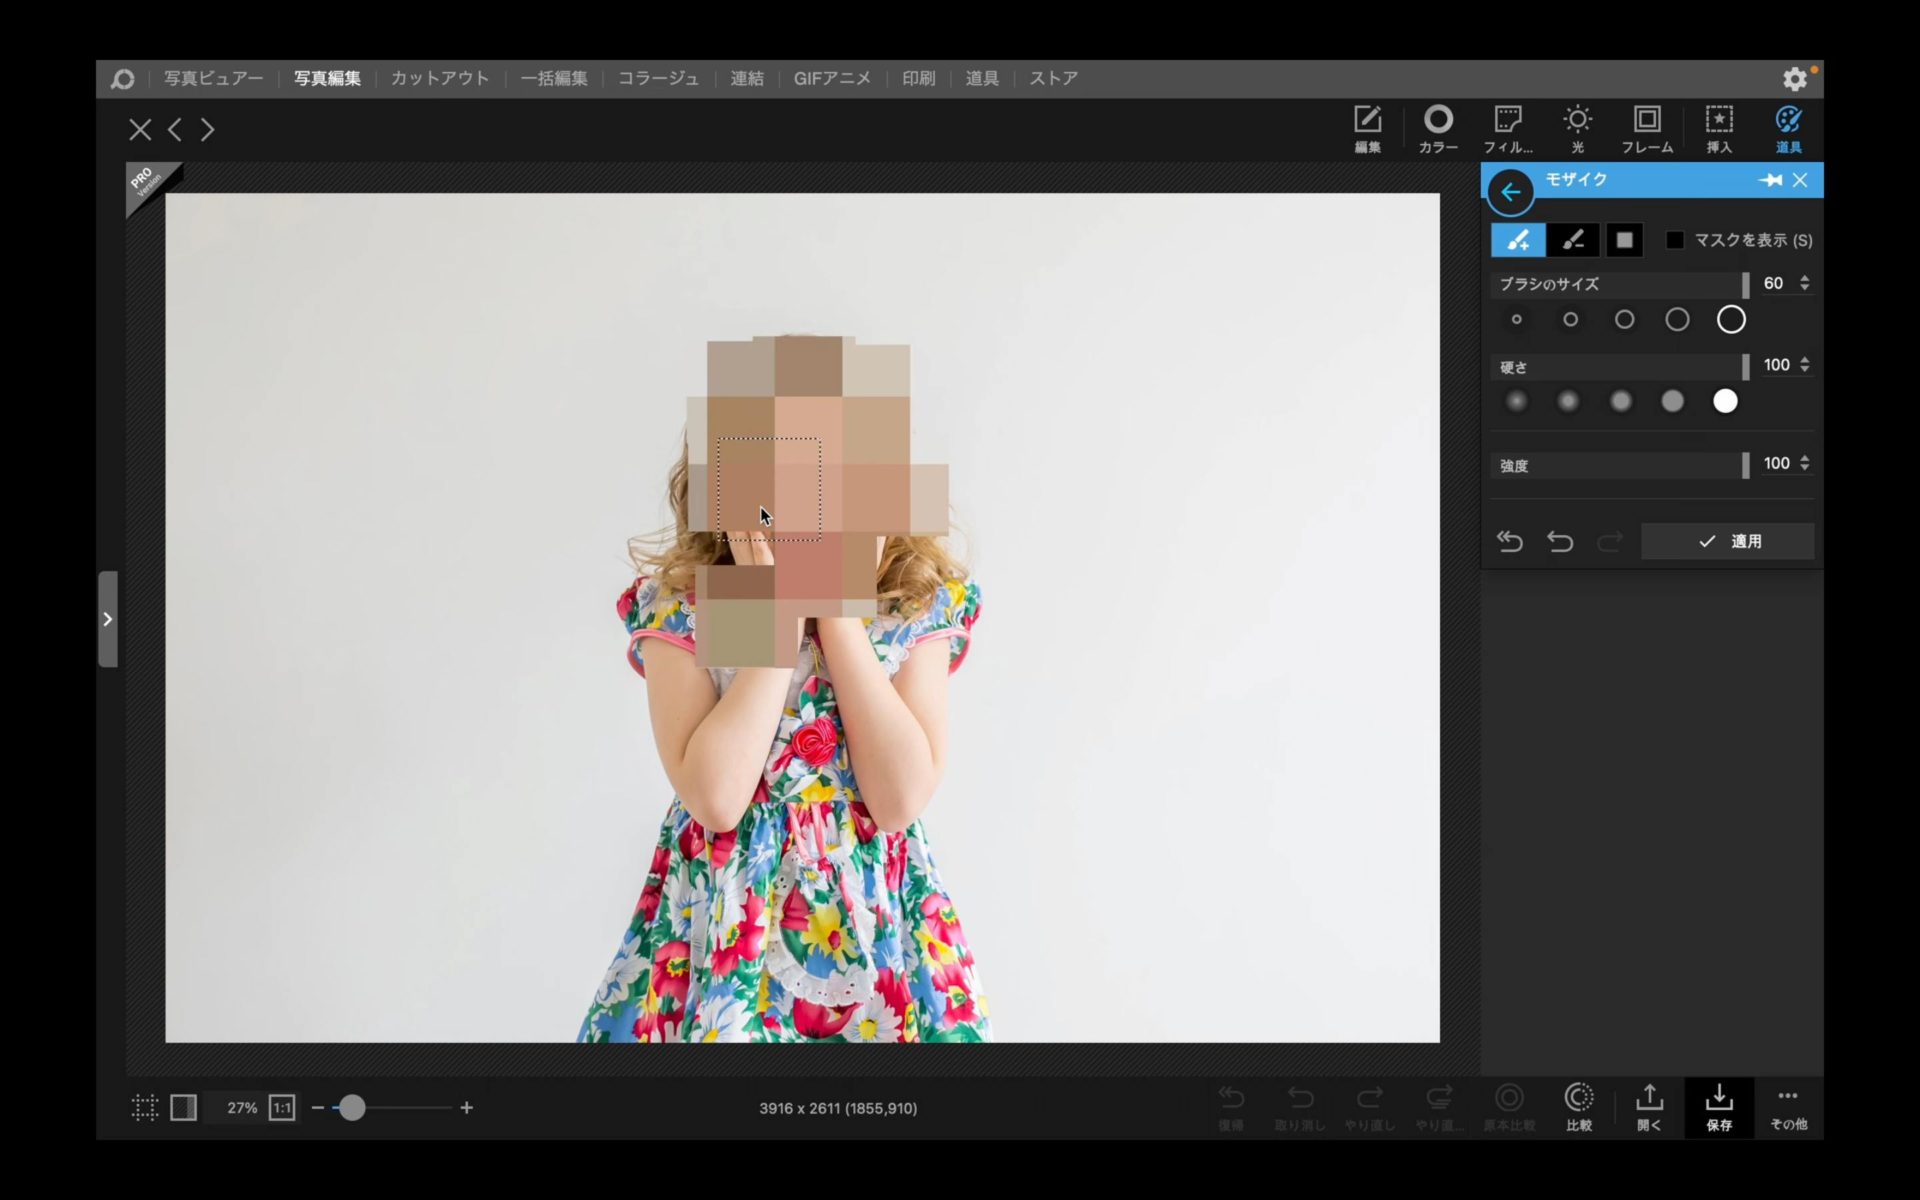Click the zoom slider handle
Screen dimensions: 1920x1200
tap(352, 1107)
